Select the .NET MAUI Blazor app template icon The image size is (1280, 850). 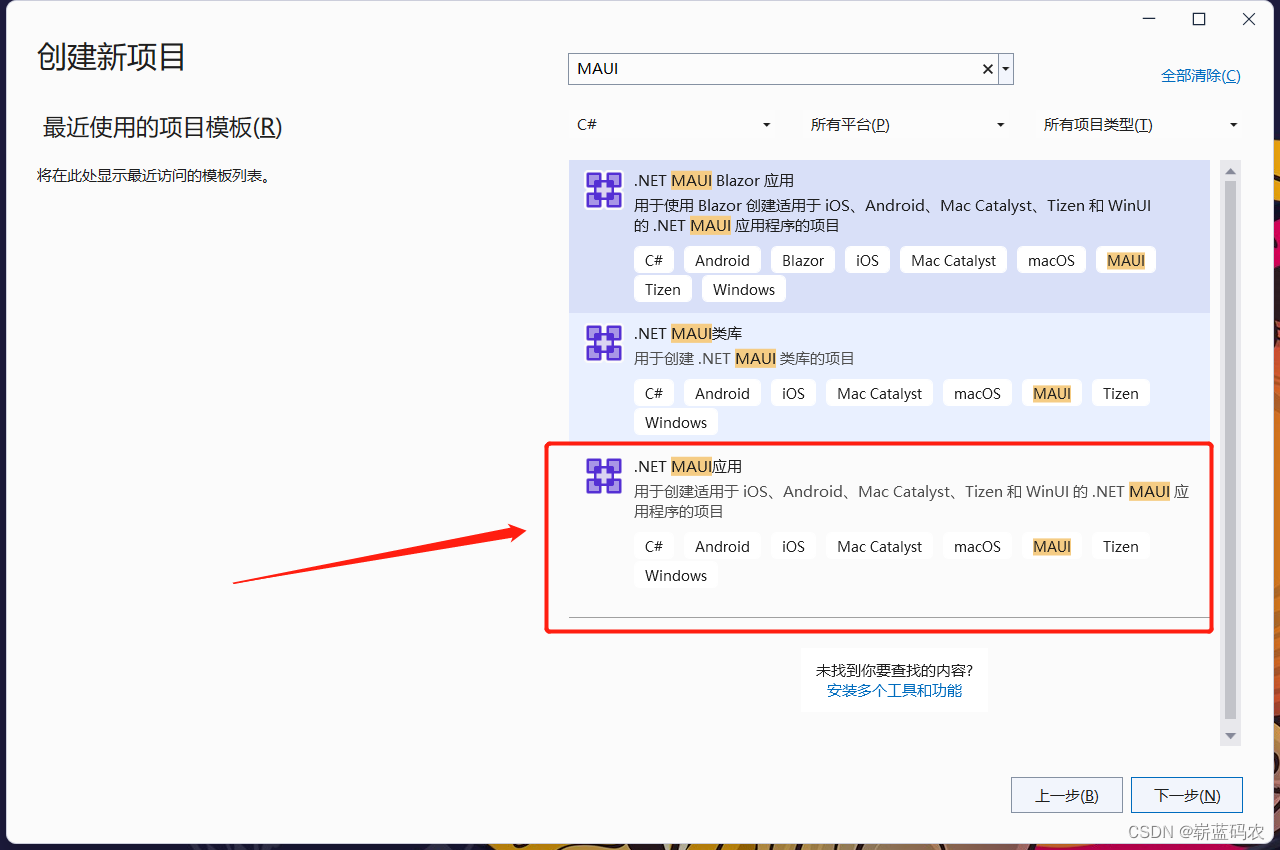[x=604, y=190]
